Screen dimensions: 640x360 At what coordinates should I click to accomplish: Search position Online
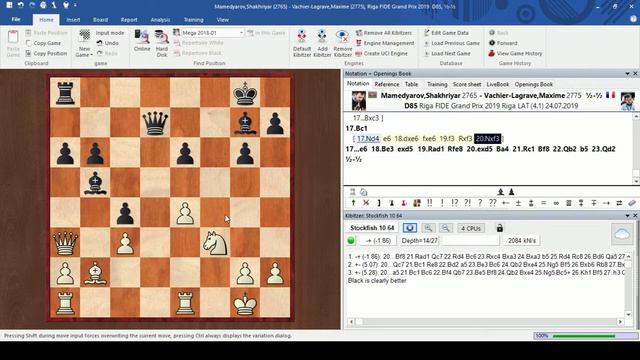point(142,40)
